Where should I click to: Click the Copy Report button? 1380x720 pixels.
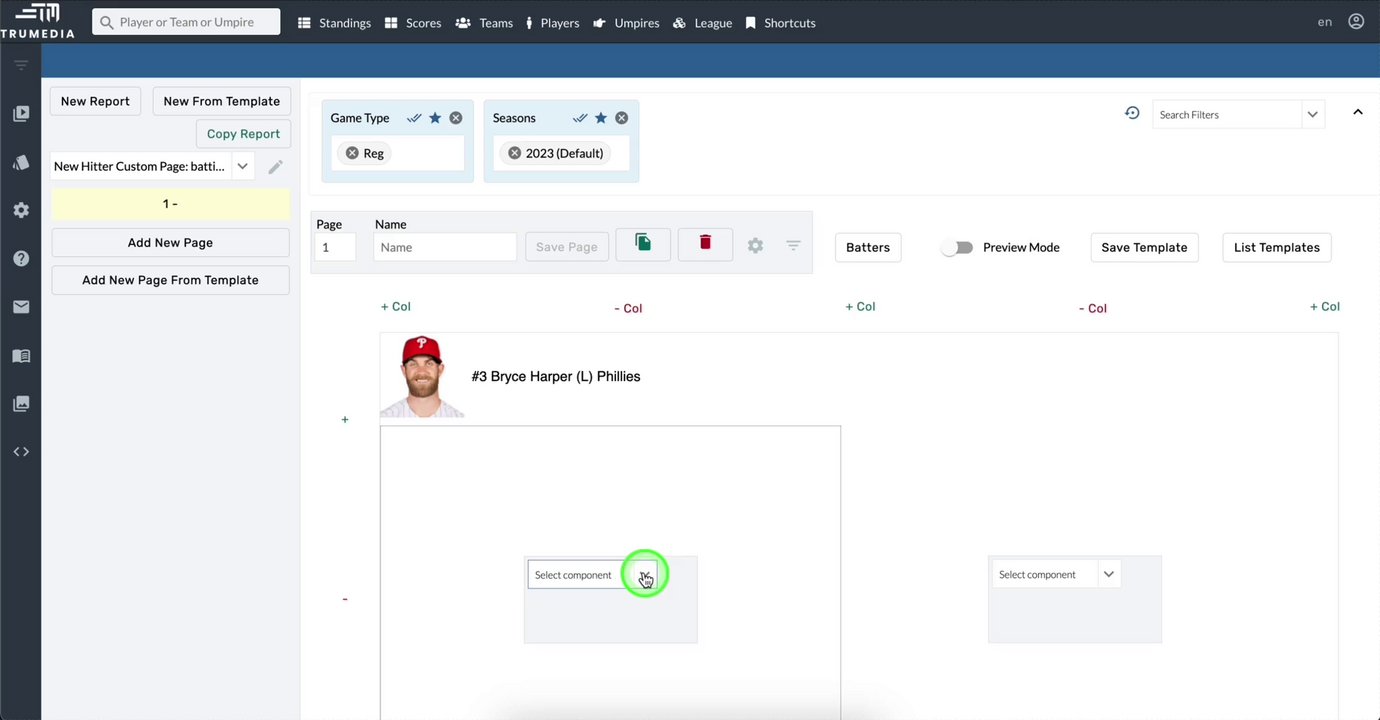click(243, 134)
